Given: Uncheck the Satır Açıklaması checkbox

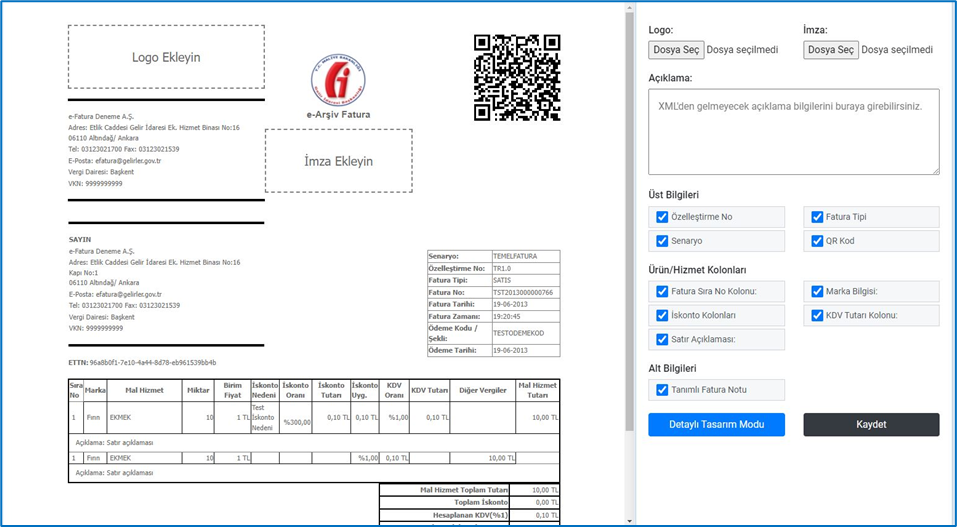Looking at the screenshot, I should (x=662, y=340).
